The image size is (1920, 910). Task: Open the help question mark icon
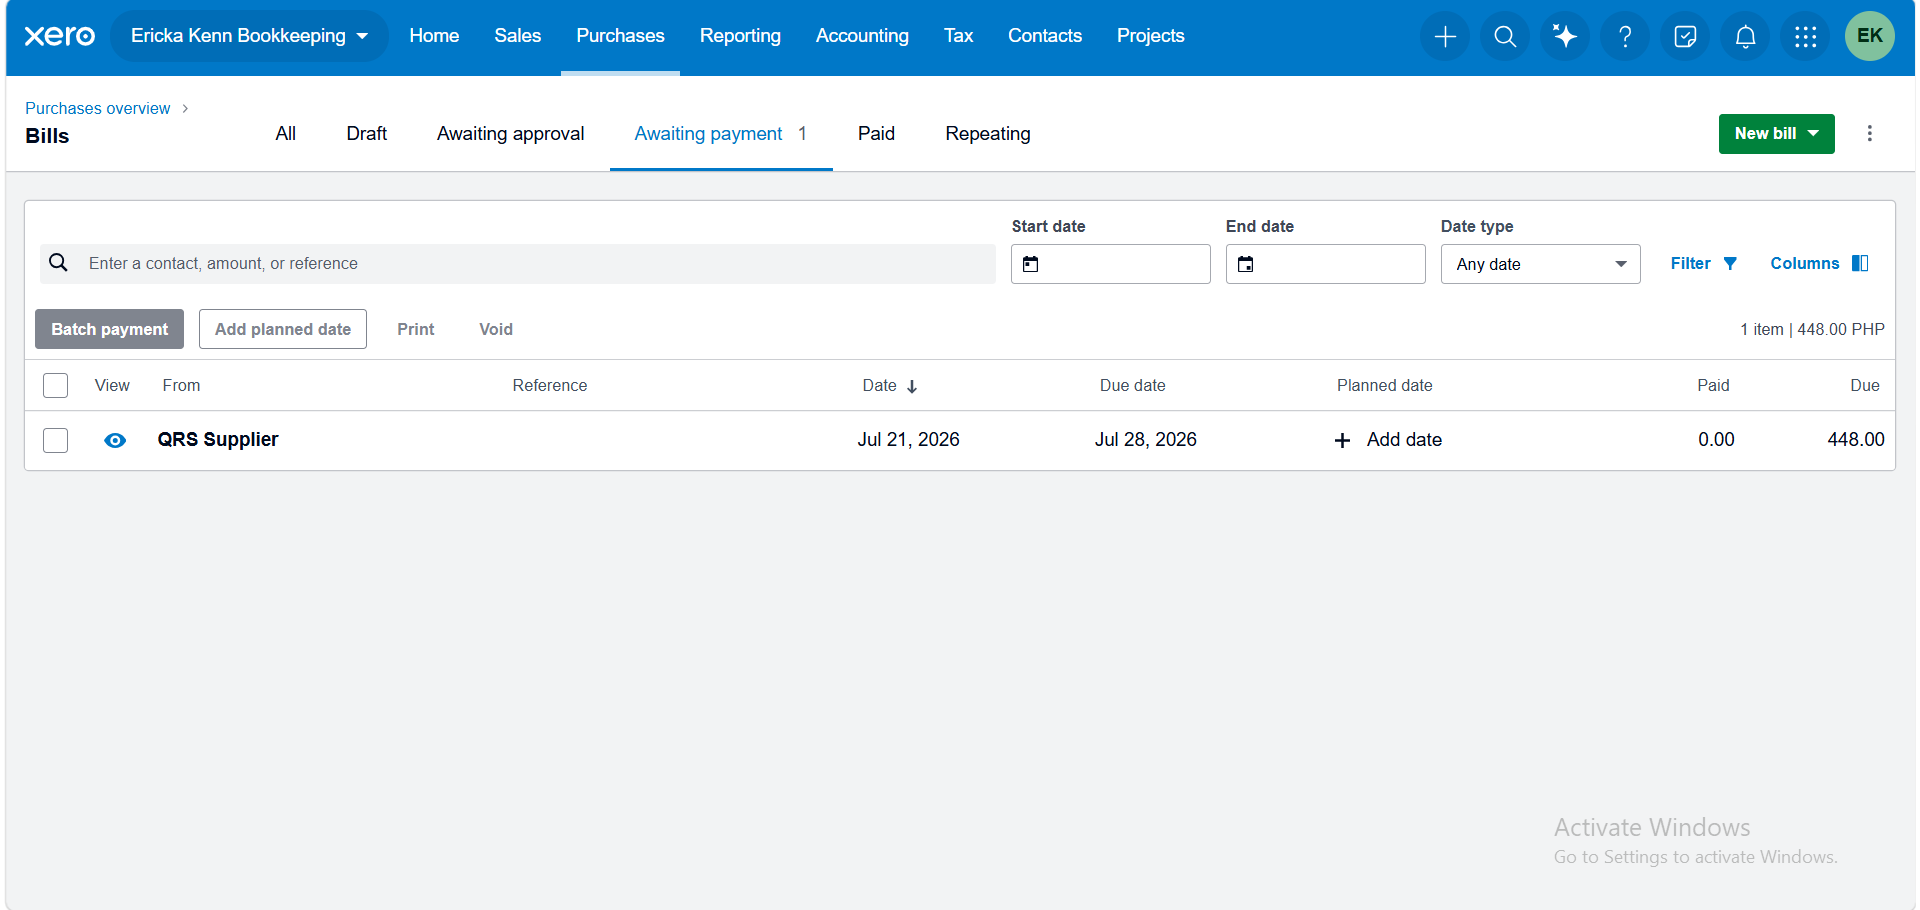click(x=1625, y=37)
